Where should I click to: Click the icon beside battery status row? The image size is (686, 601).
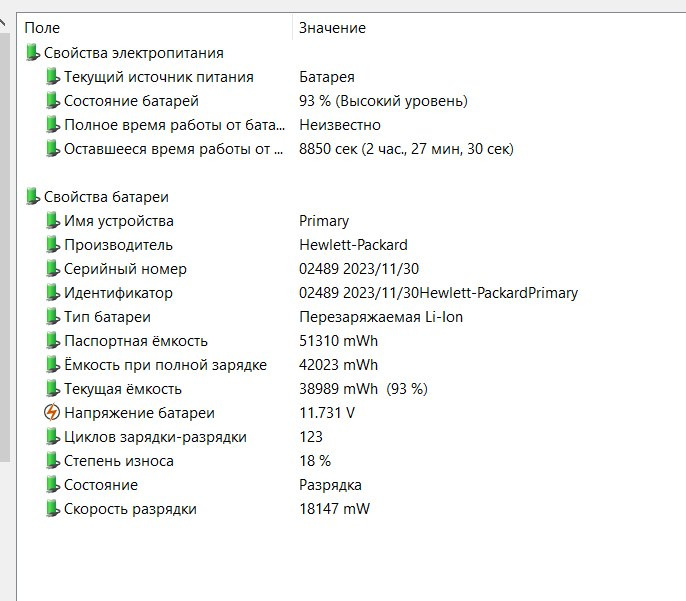(x=52, y=101)
